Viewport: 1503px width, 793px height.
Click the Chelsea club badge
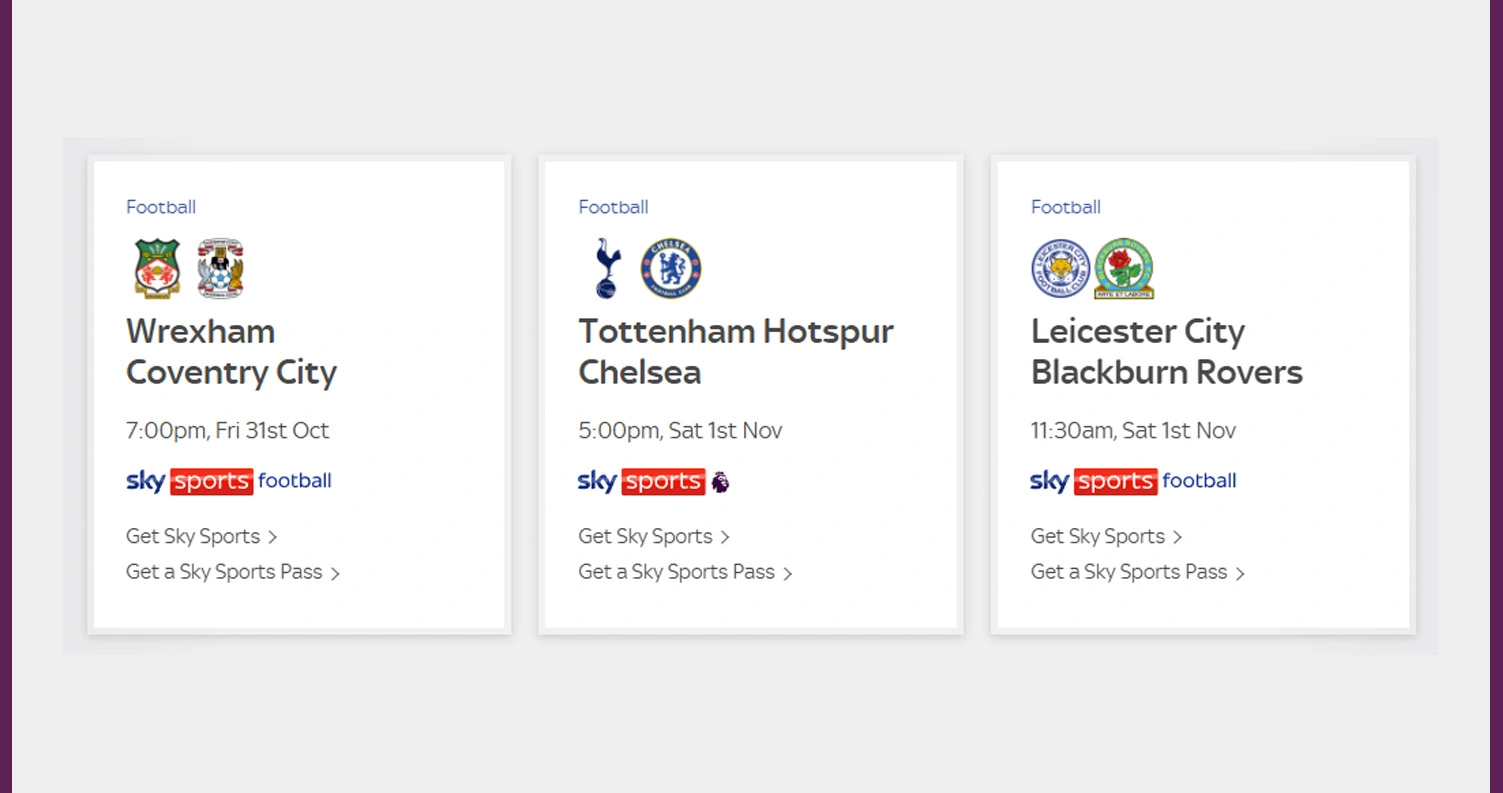pos(670,267)
